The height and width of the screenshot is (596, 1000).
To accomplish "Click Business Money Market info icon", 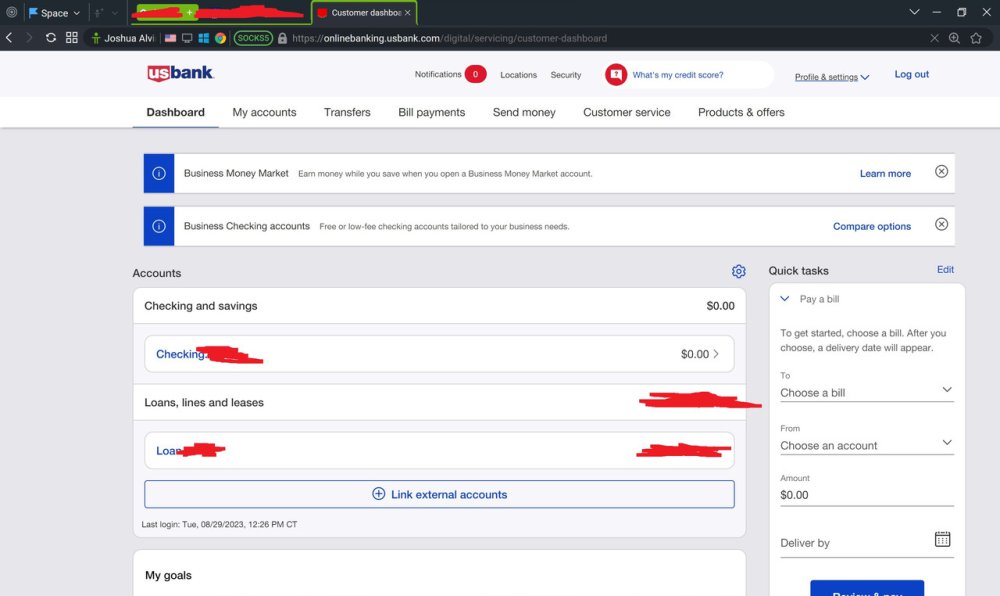I will click(159, 173).
